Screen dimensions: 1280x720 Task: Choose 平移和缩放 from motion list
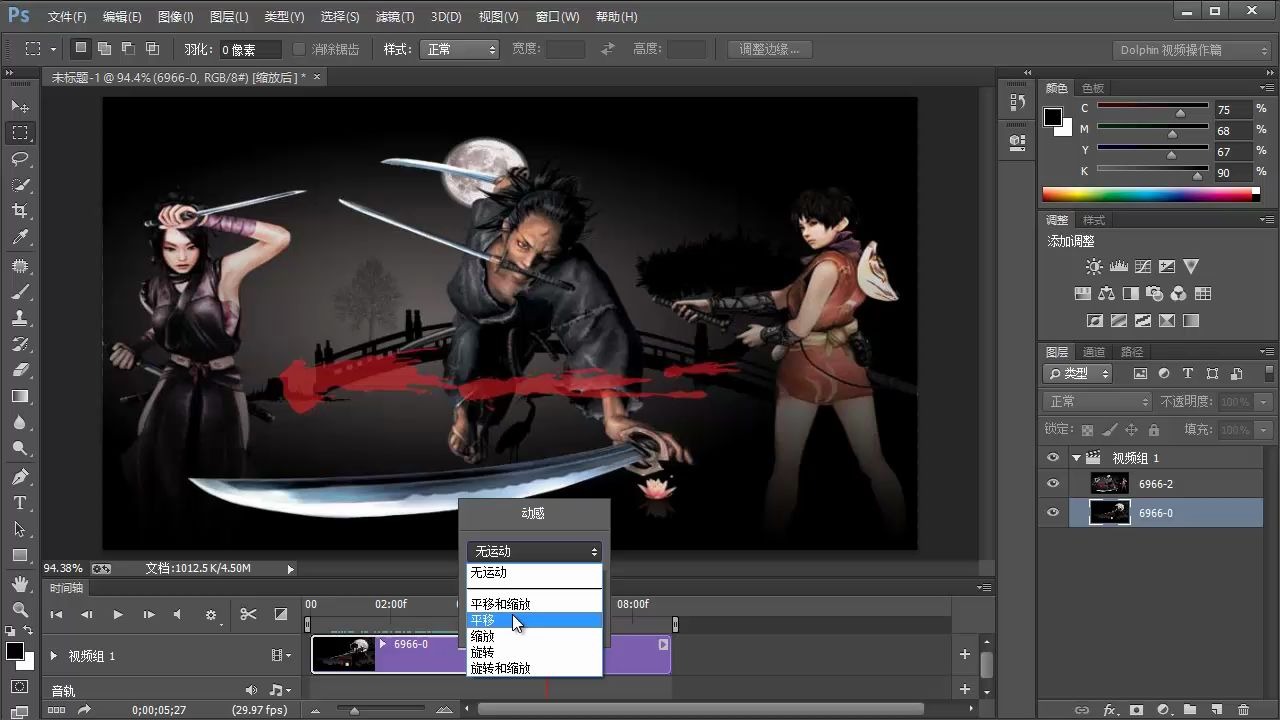point(500,604)
